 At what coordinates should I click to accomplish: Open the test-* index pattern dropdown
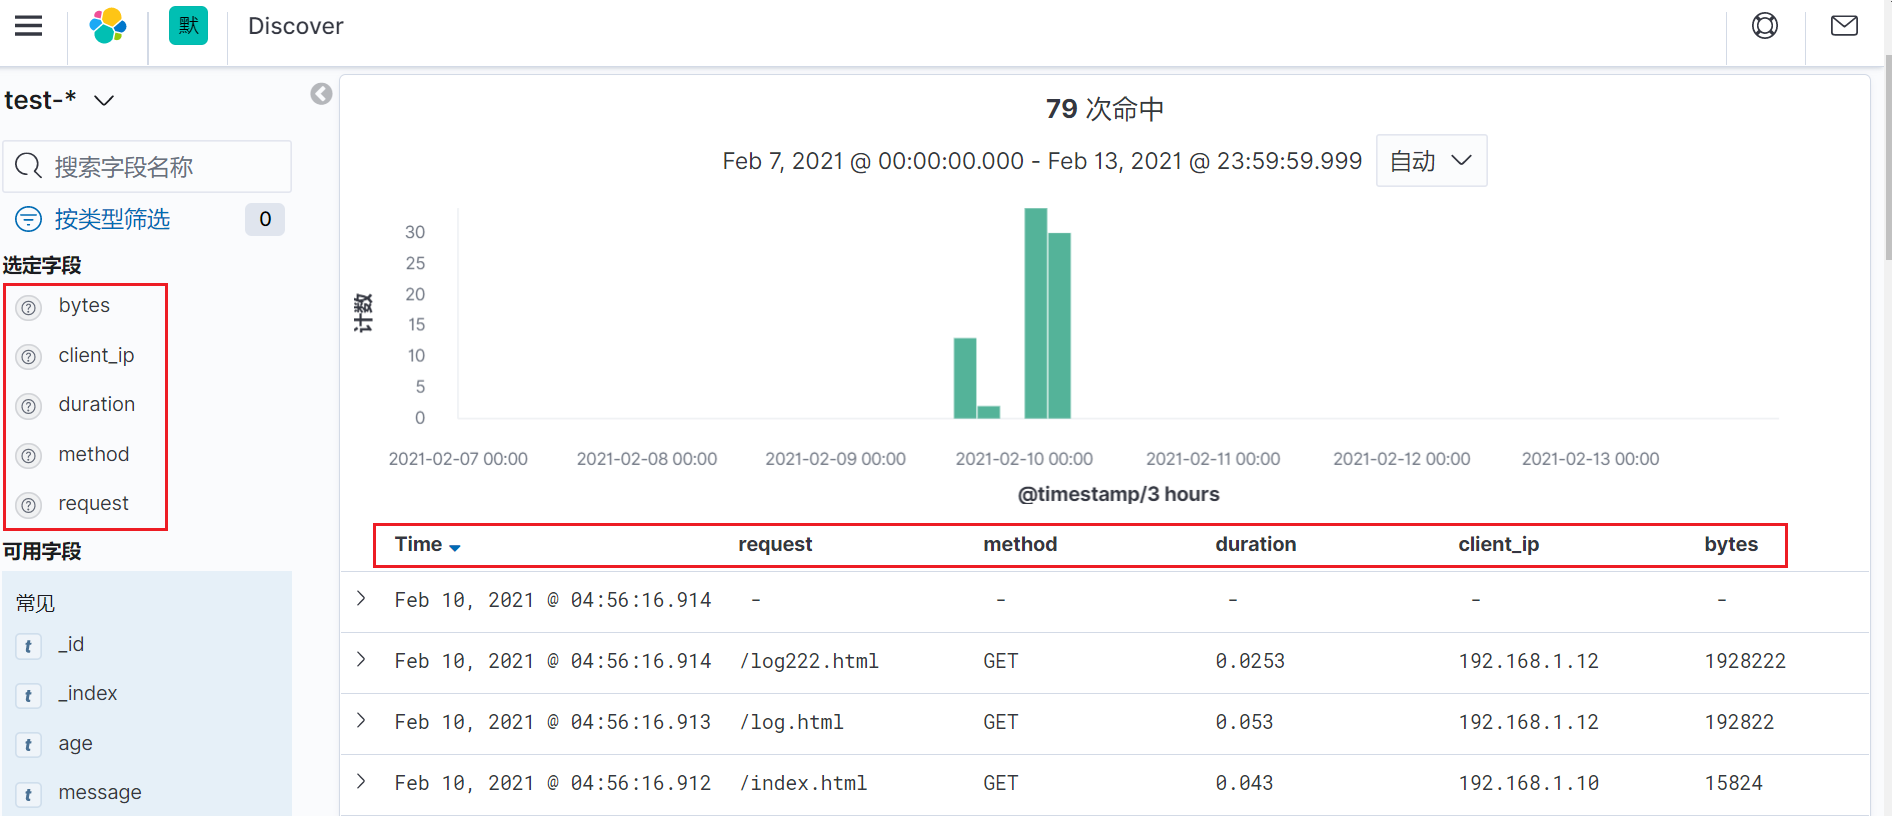59,100
